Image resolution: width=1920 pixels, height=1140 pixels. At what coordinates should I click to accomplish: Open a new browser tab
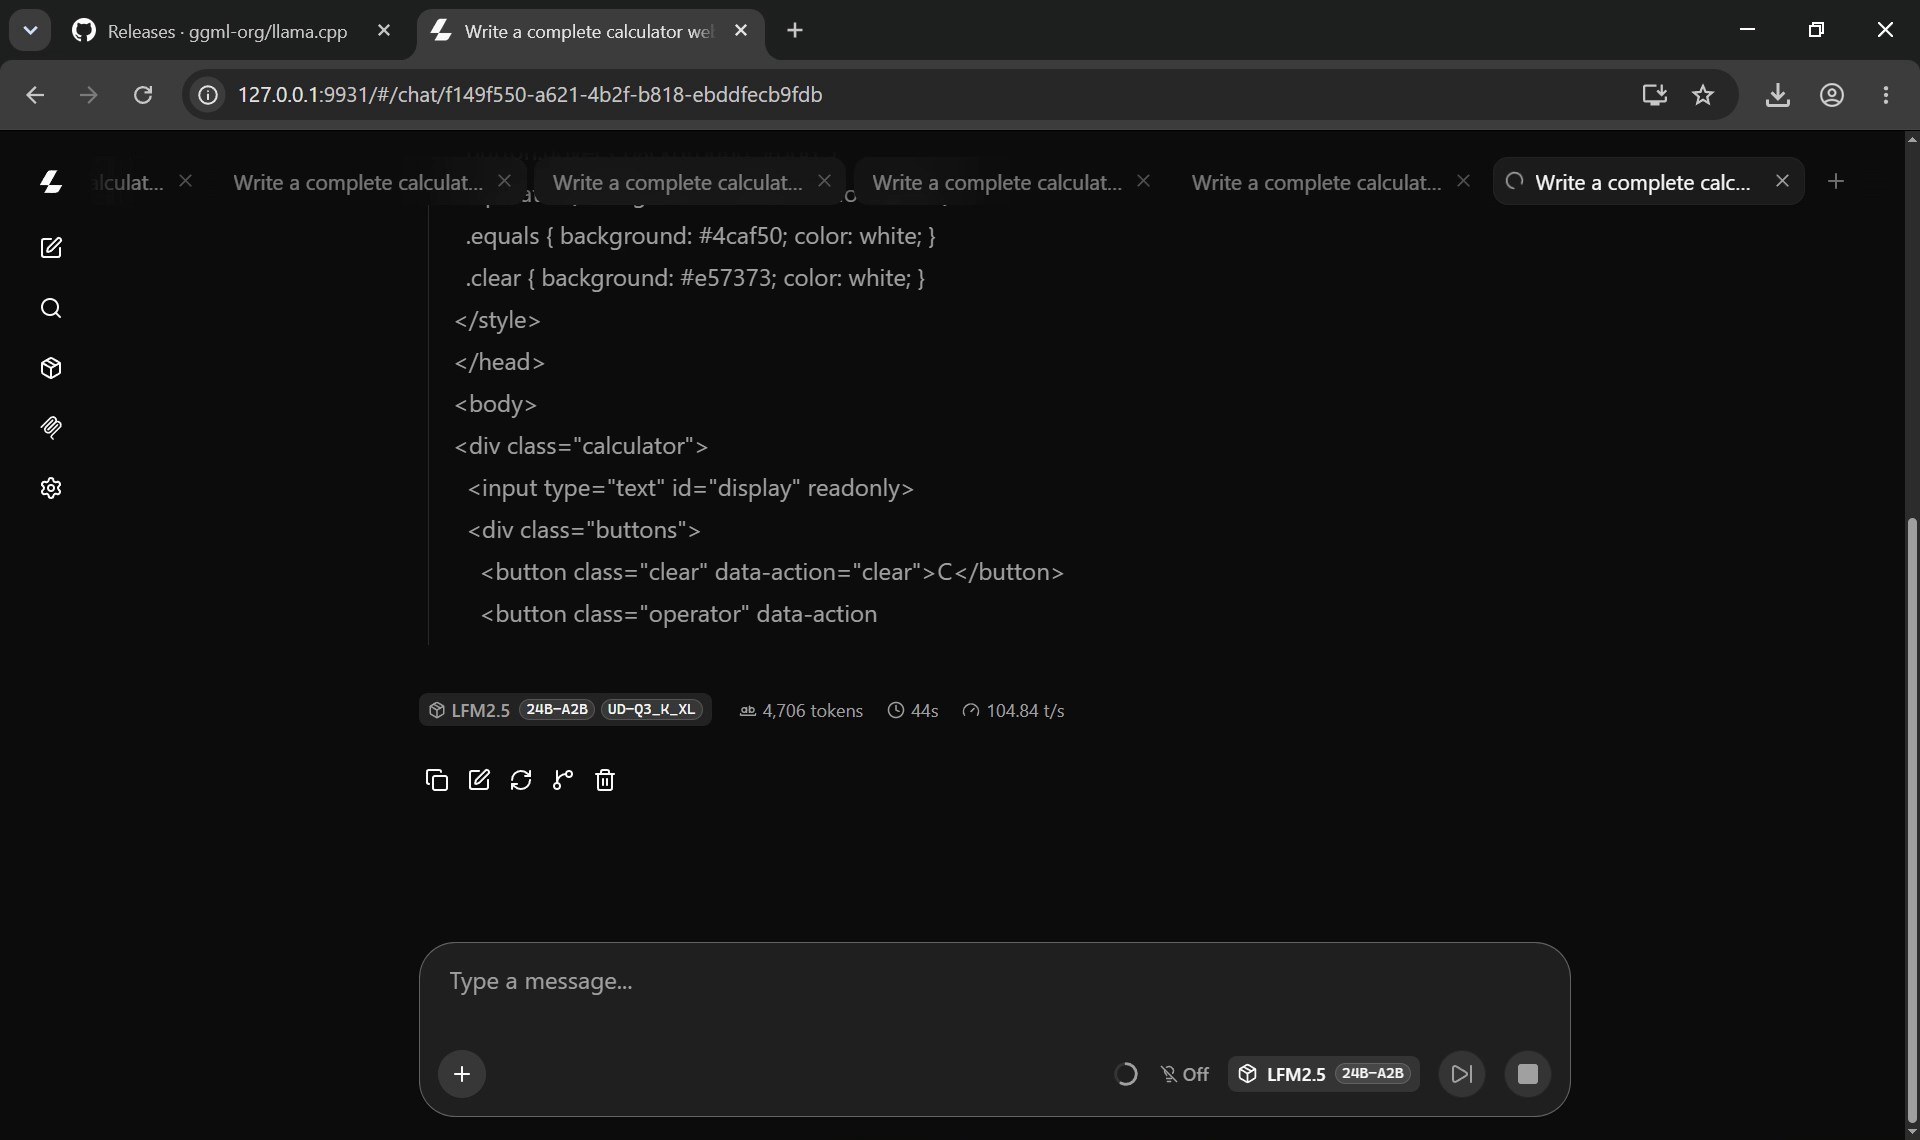point(795,31)
